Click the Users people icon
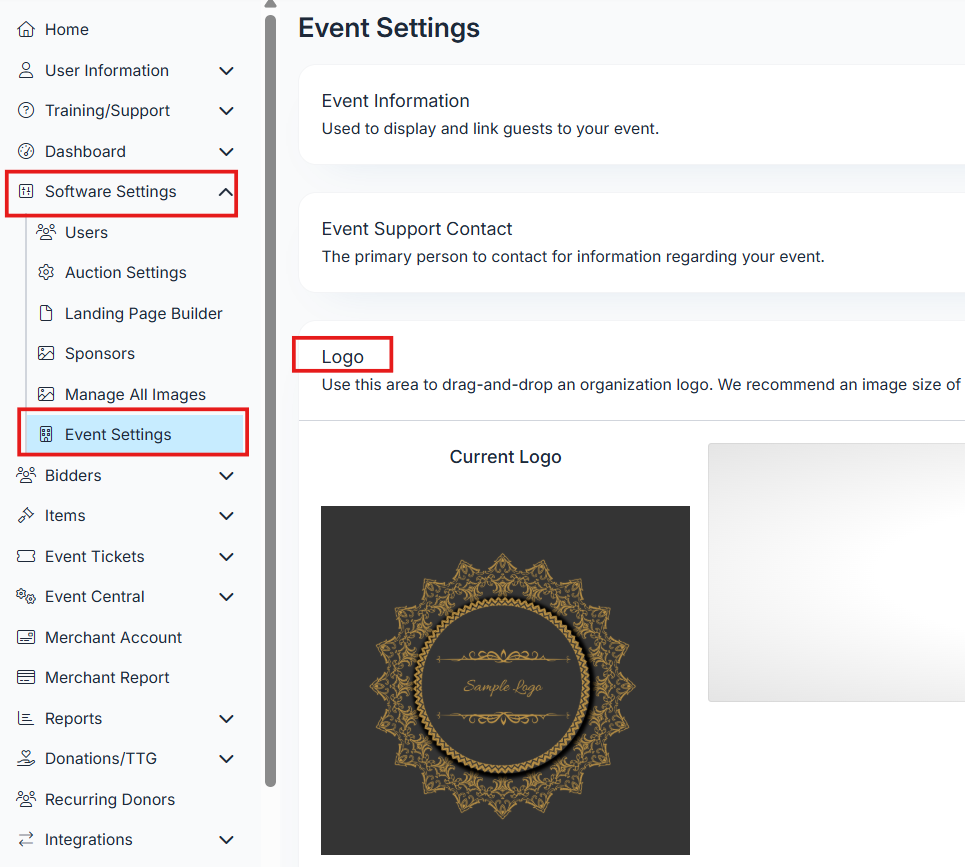 pos(46,232)
